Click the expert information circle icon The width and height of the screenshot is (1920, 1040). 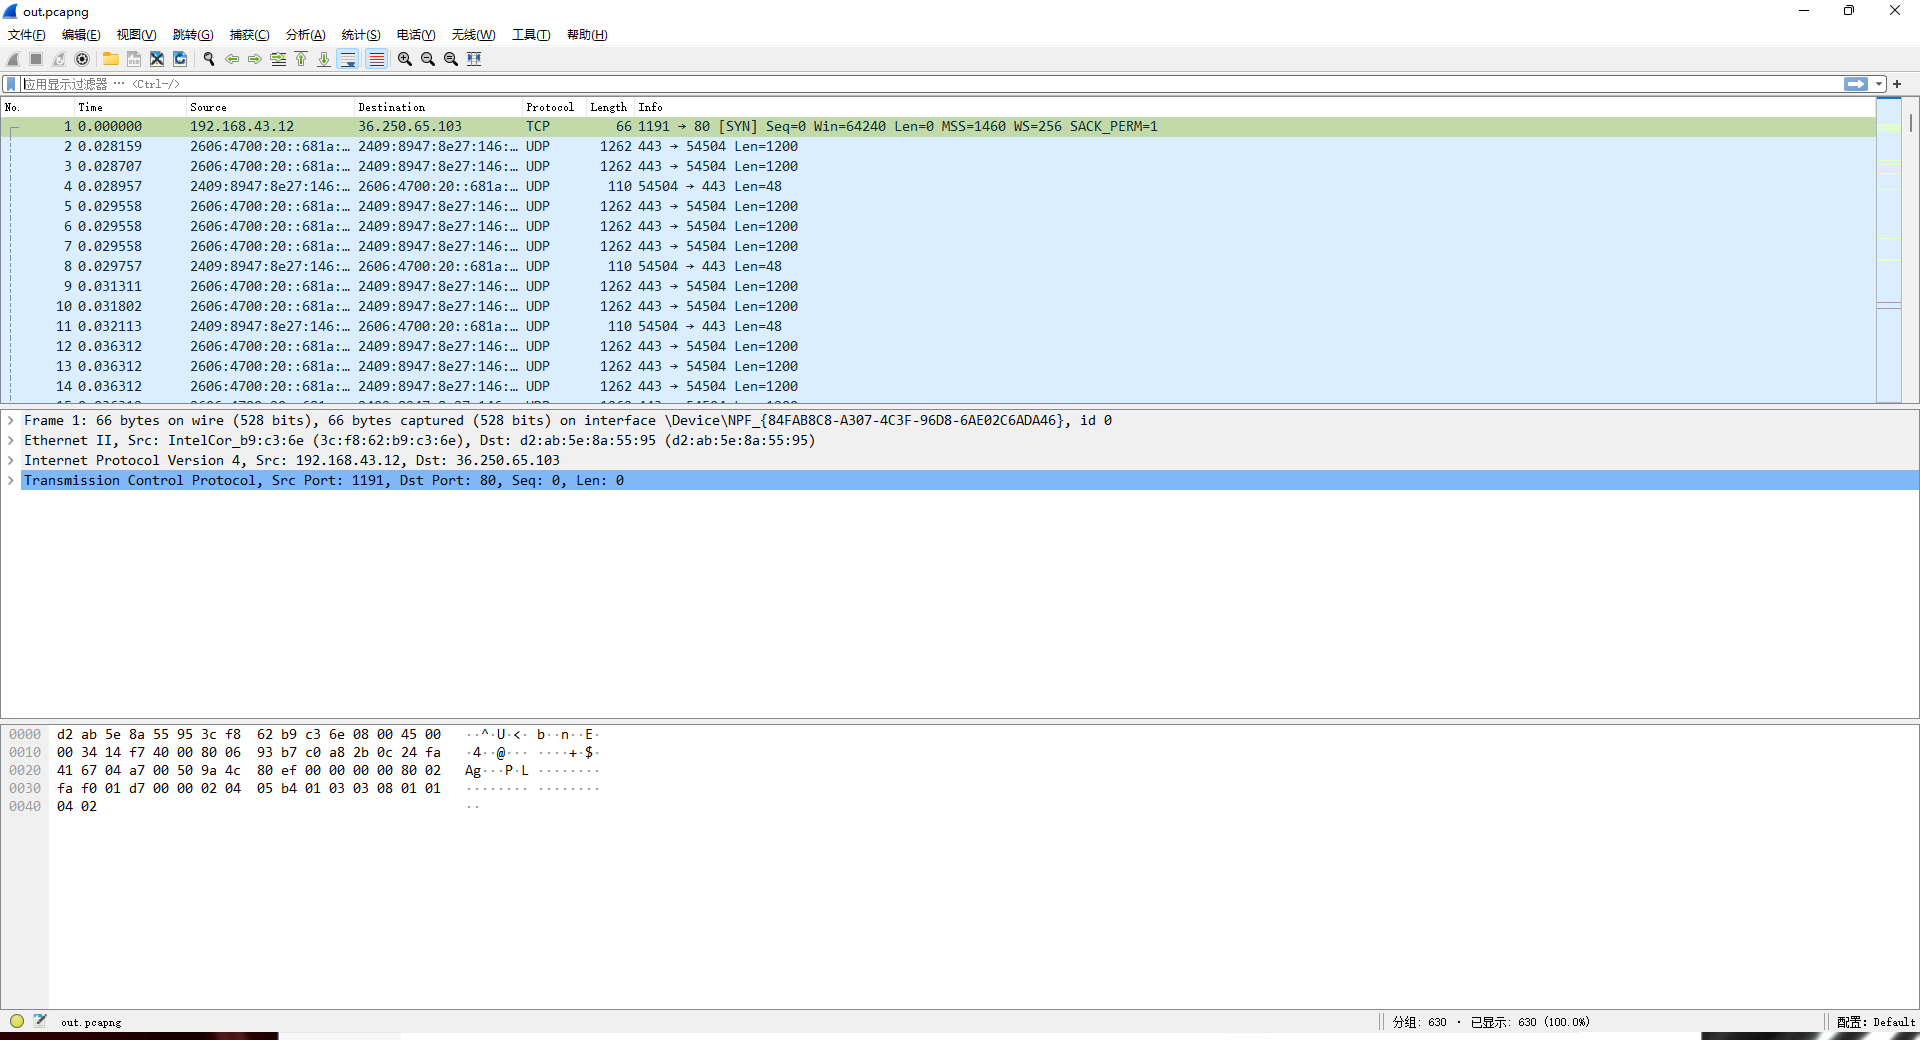tap(17, 1021)
